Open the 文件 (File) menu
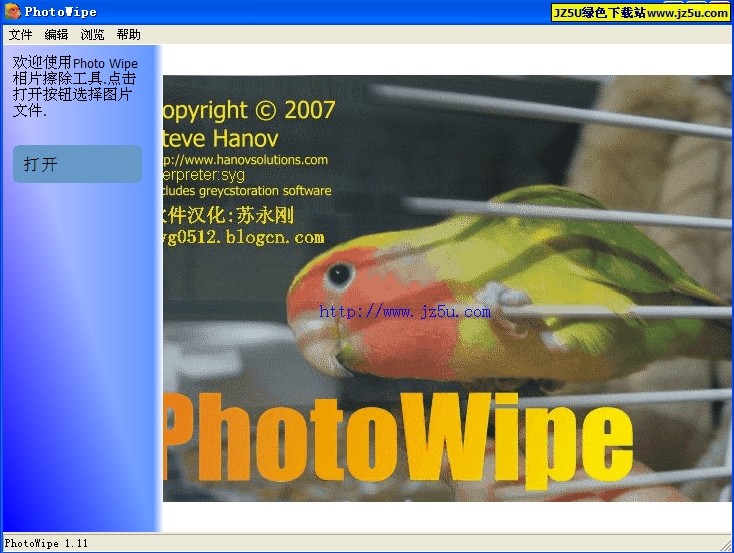Screen dimensions: 734x553 20,35
